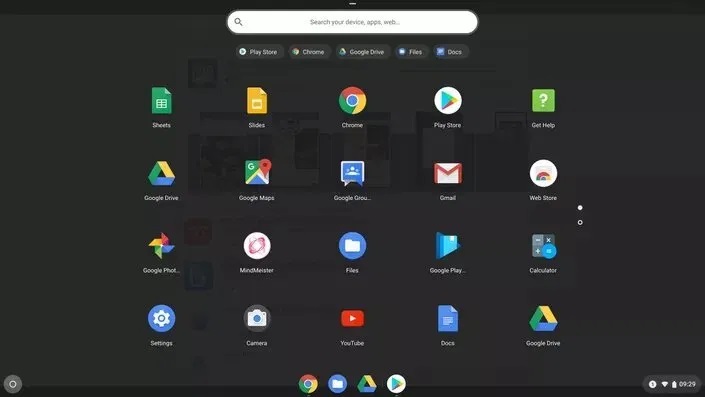
Task: Collapse launcher with the top handle
Action: (x=352, y=4)
